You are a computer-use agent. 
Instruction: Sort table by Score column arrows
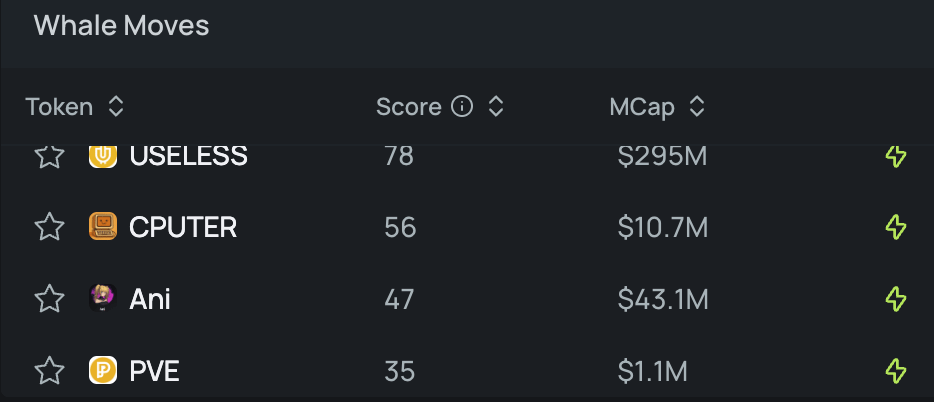496,107
